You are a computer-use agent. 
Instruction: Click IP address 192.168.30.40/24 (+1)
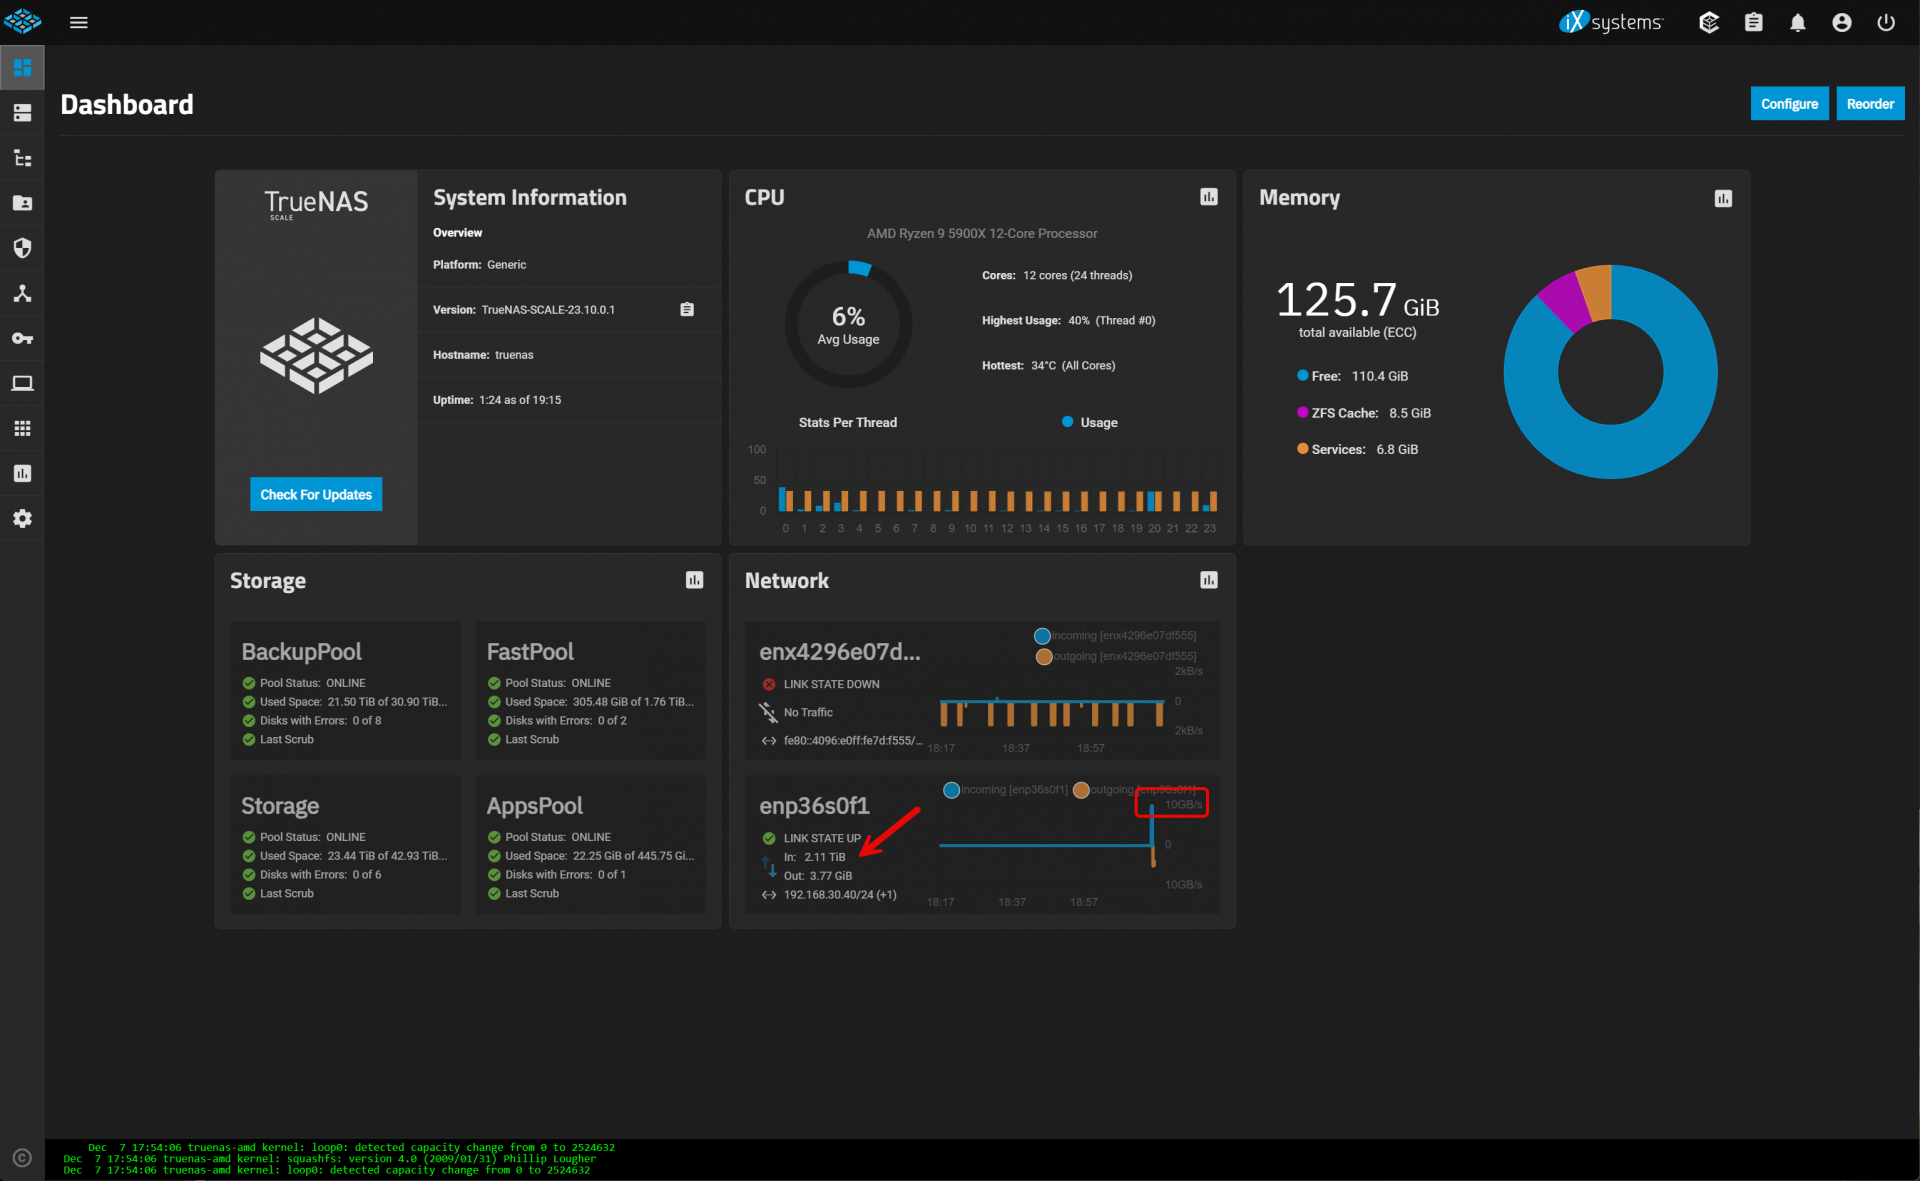[x=840, y=895]
